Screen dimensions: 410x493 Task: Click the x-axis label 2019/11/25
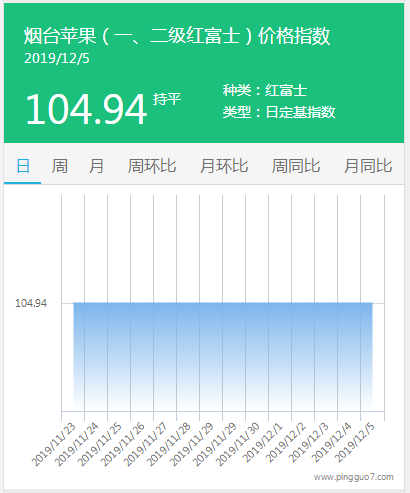click(100, 444)
